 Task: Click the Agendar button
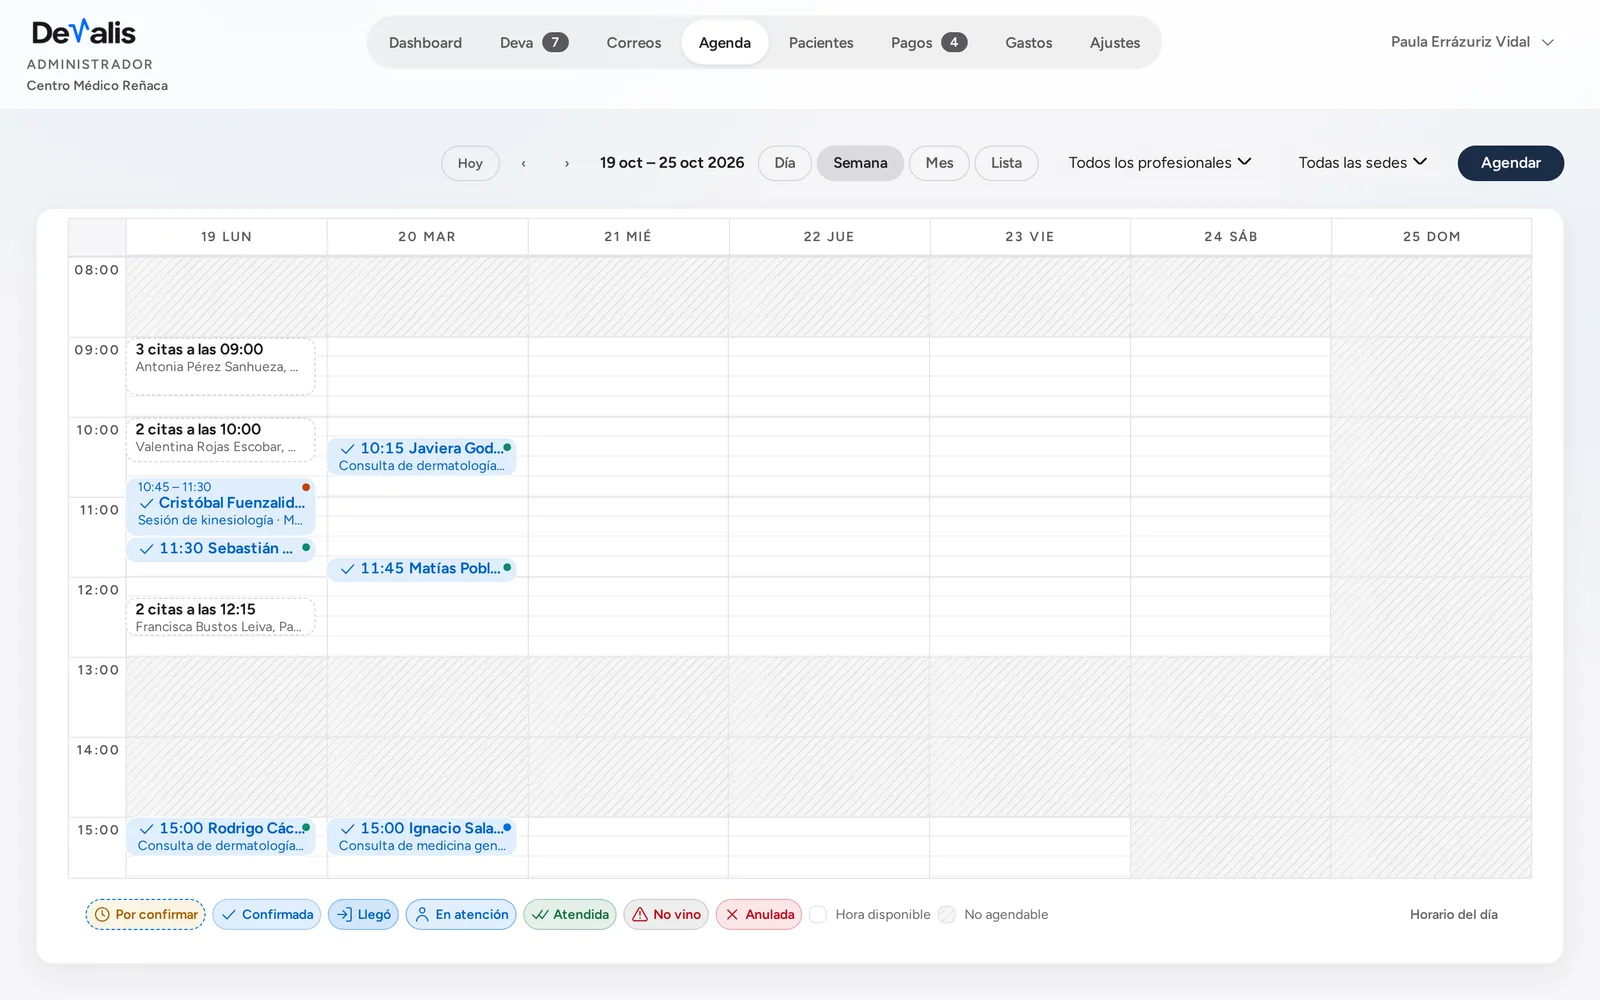pos(1510,163)
